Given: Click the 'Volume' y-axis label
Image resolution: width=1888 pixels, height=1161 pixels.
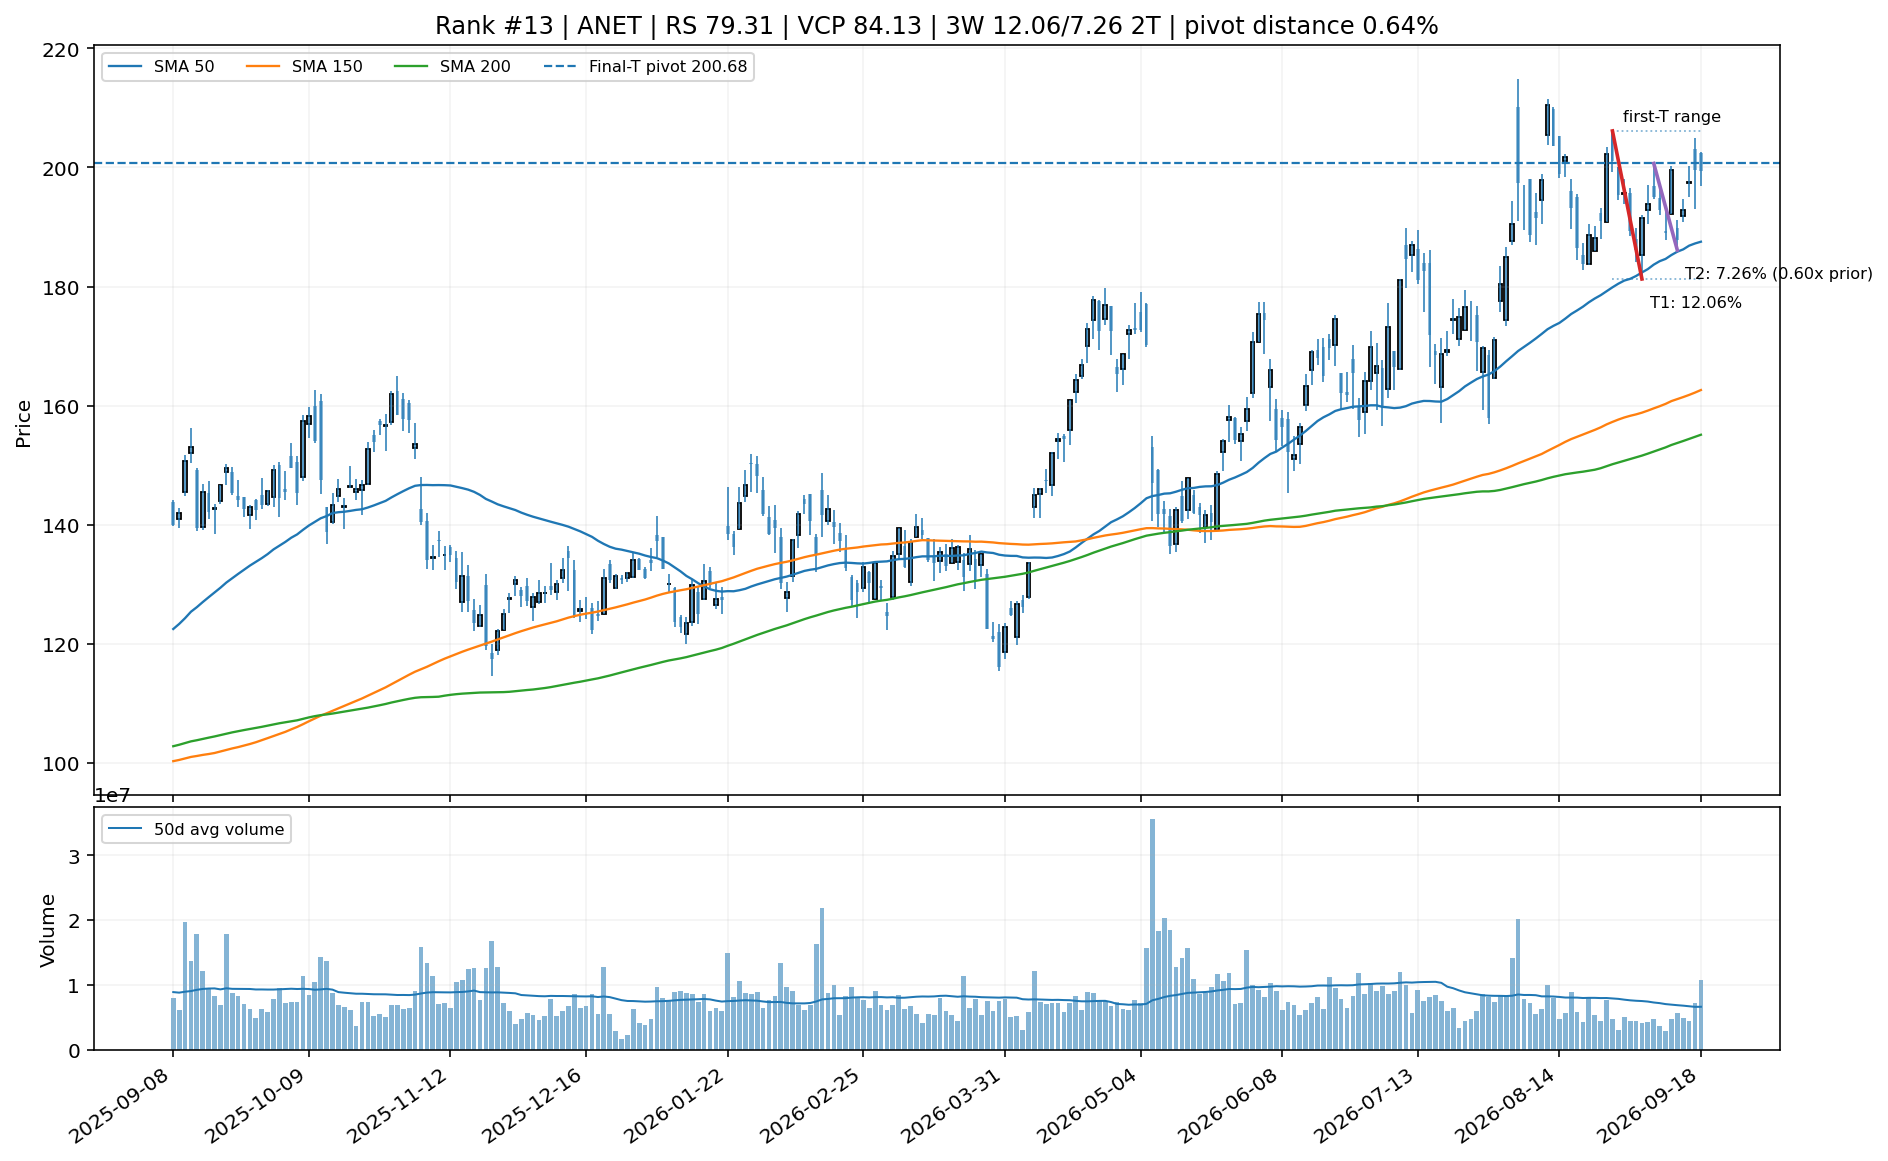Looking at the screenshot, I should click(47, 930).
